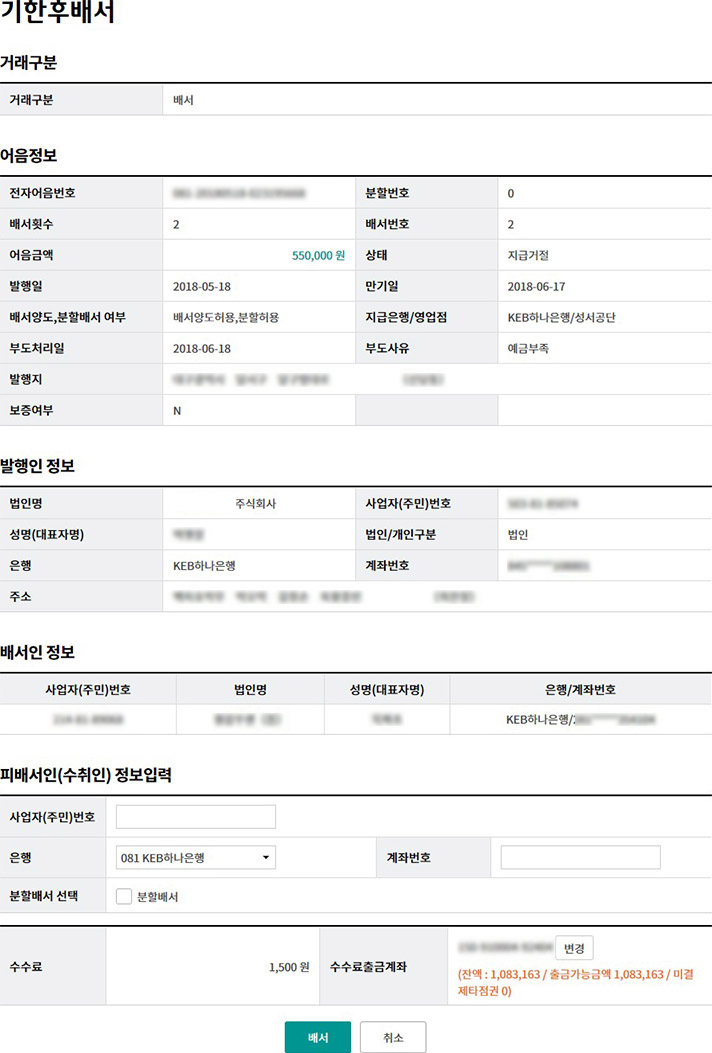
Task: Click the 상태 value 지급거절
Action: (x=528, y=255)
